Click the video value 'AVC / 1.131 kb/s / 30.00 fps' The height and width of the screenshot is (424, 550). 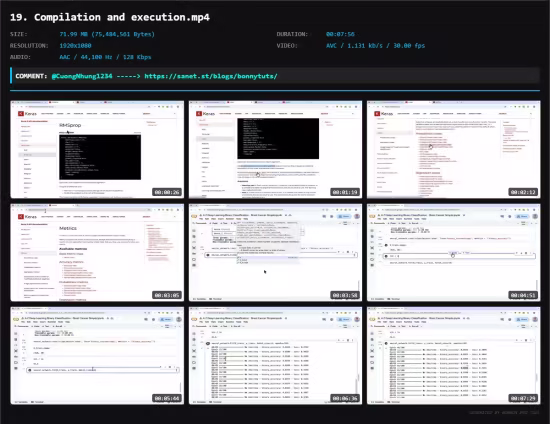point(375,46)
